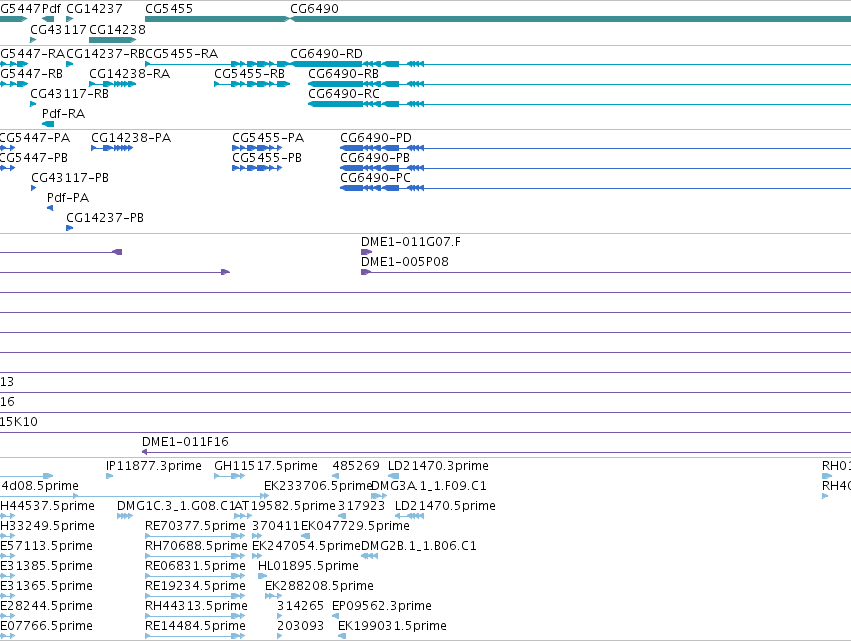The image size is (851, 641).
Task: Select EST EK247054.5prime label
Action: coord(307,547)
